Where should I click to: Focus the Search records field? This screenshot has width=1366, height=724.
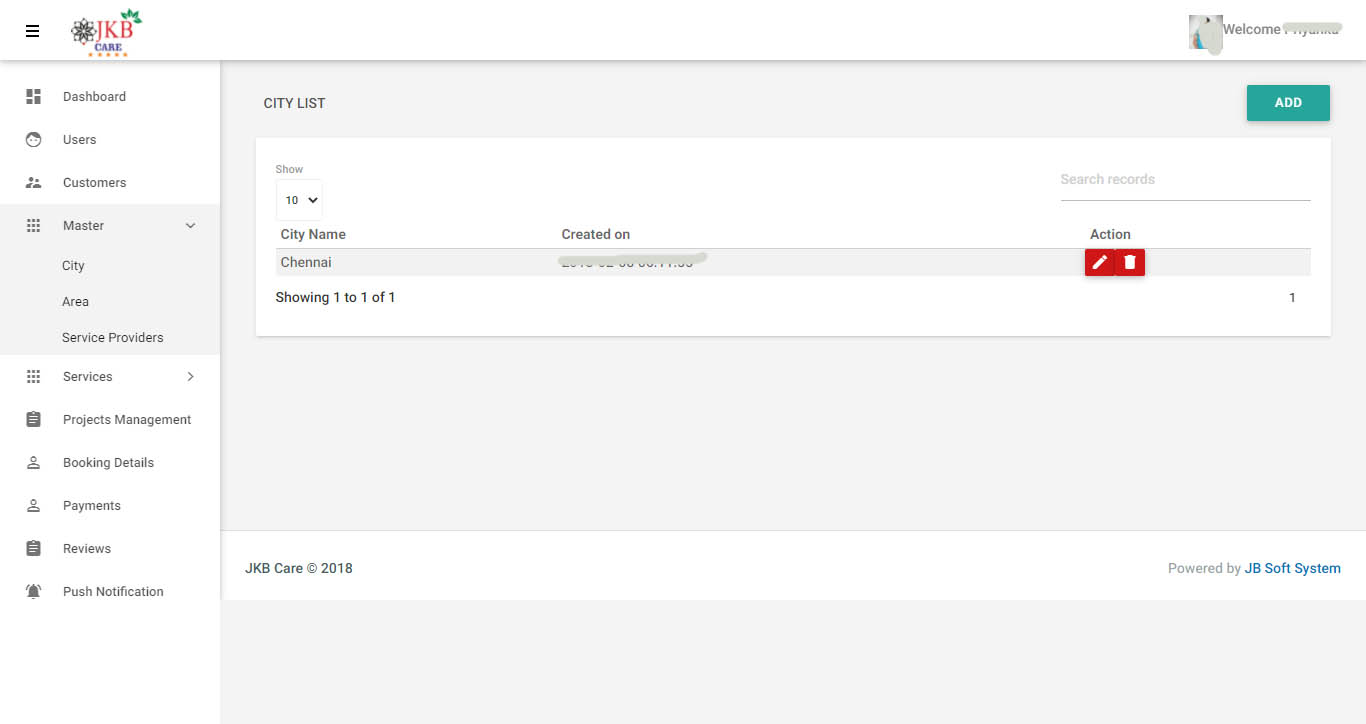[1185, 180]
